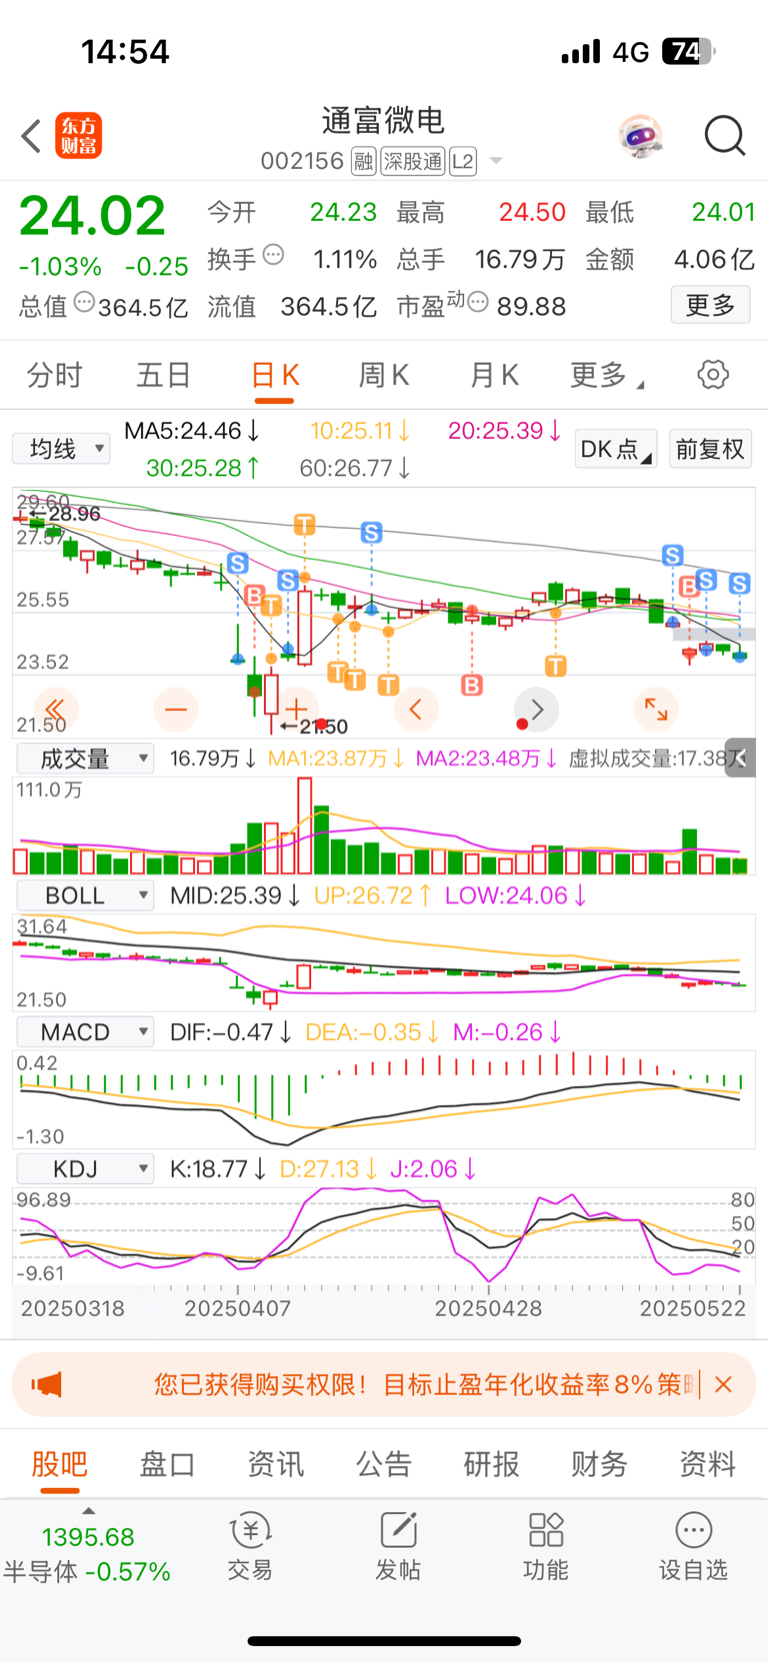Open the 资讯 tab
This screenshot has width=768, height=1663.
pyautogui.click(x=276, y=1464)
